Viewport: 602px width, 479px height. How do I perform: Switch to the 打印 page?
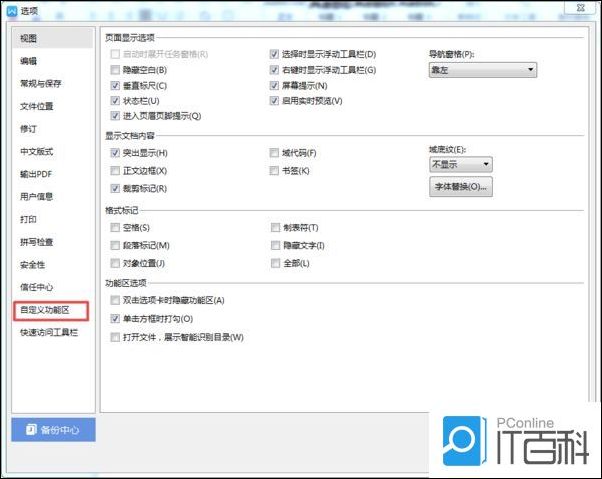pos(53,219)
